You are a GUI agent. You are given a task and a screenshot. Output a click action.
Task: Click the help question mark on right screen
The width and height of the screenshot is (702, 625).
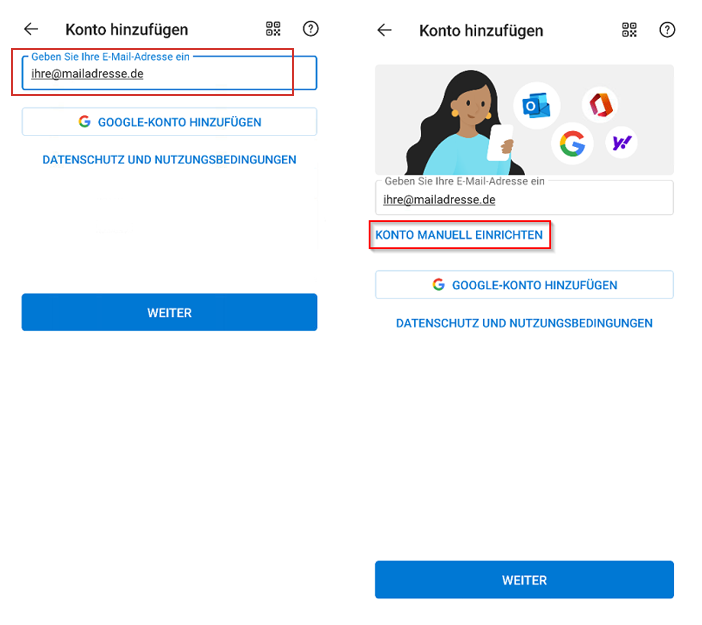(667, 30)
